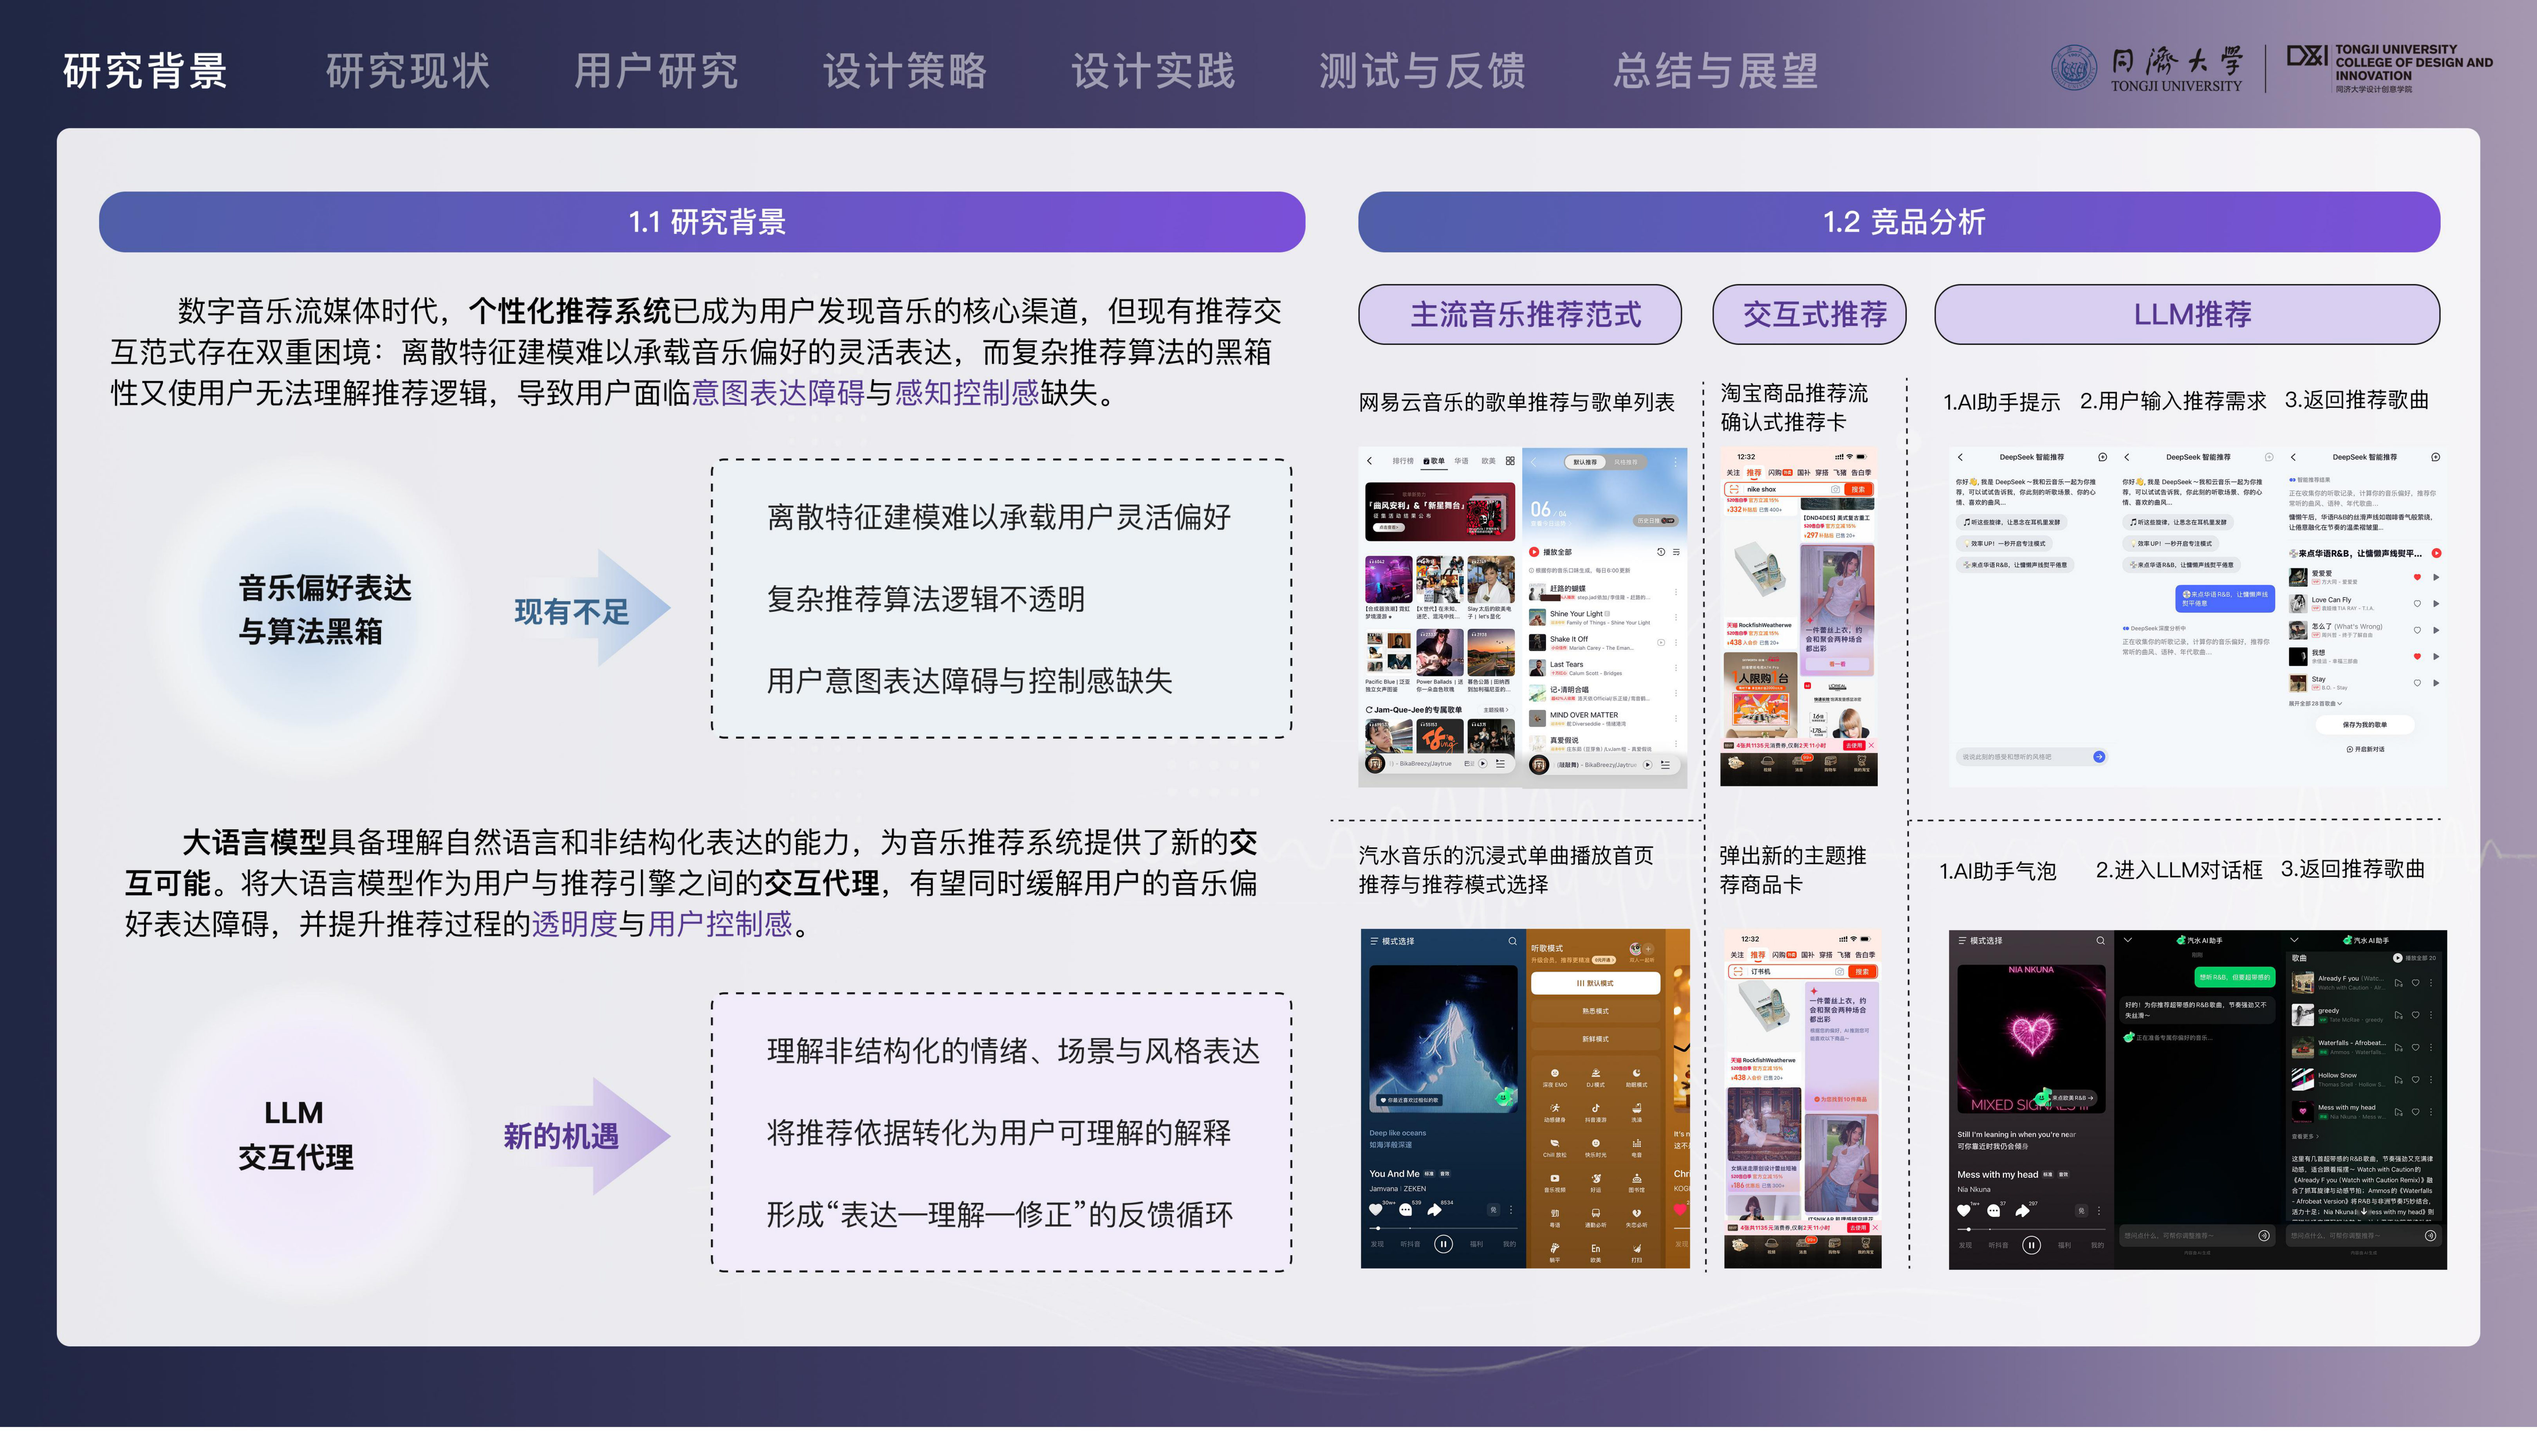The width and height of the screenshot is (2537, 1456).
Task: Switch to the 研究现状 navigation tab
Action: (408, 71)
